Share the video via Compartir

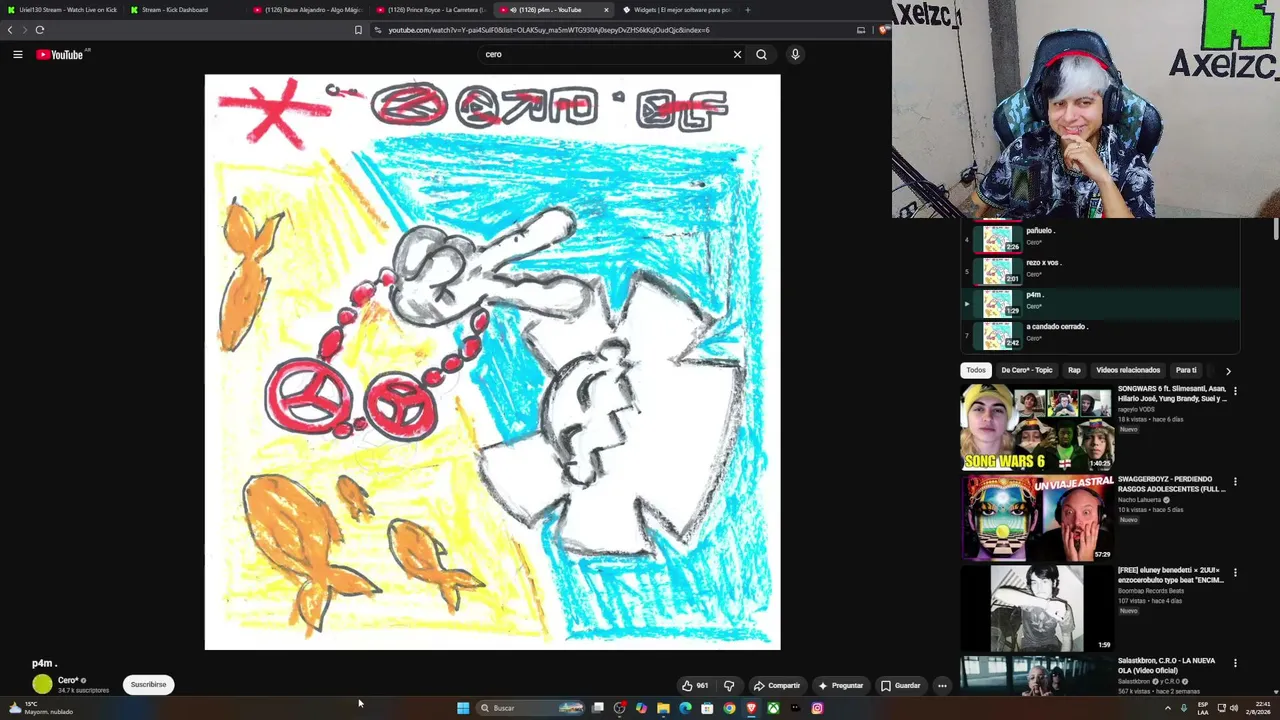coord(777,685)
